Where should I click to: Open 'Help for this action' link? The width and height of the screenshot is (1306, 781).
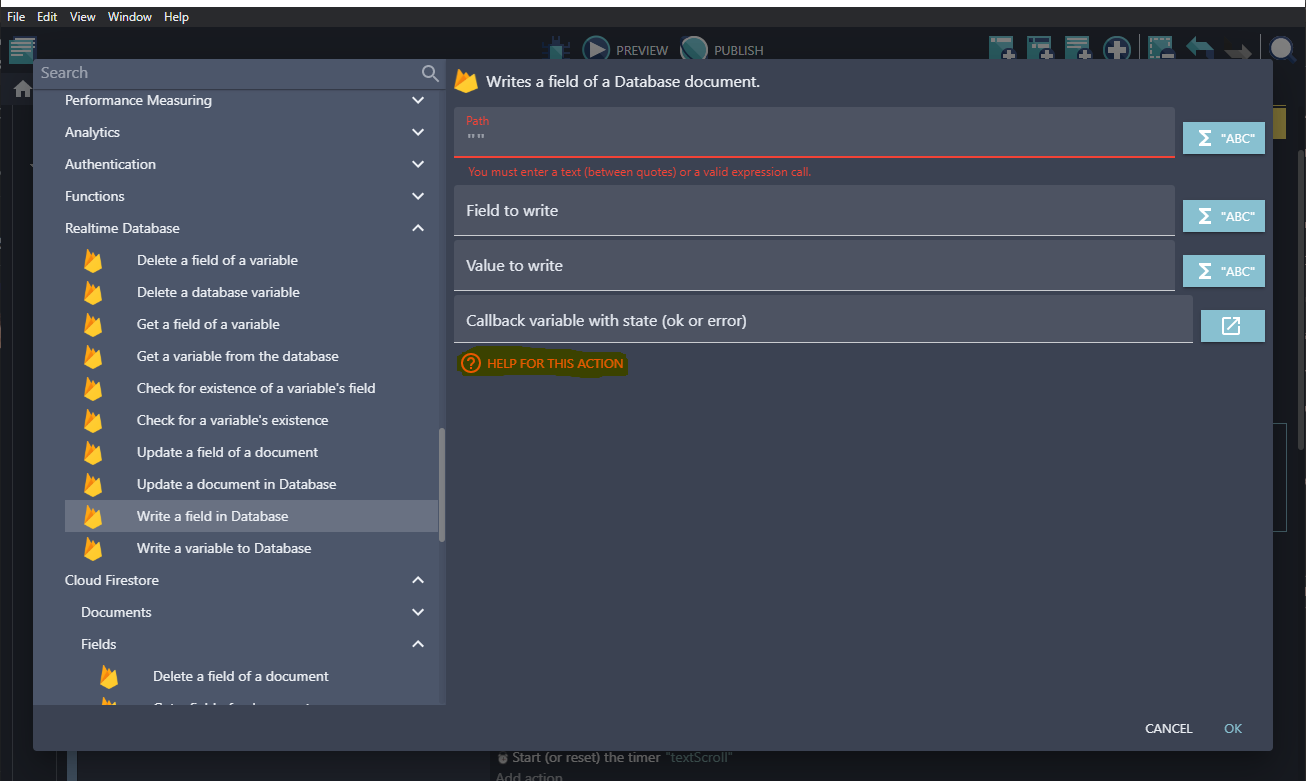point(543,364)
